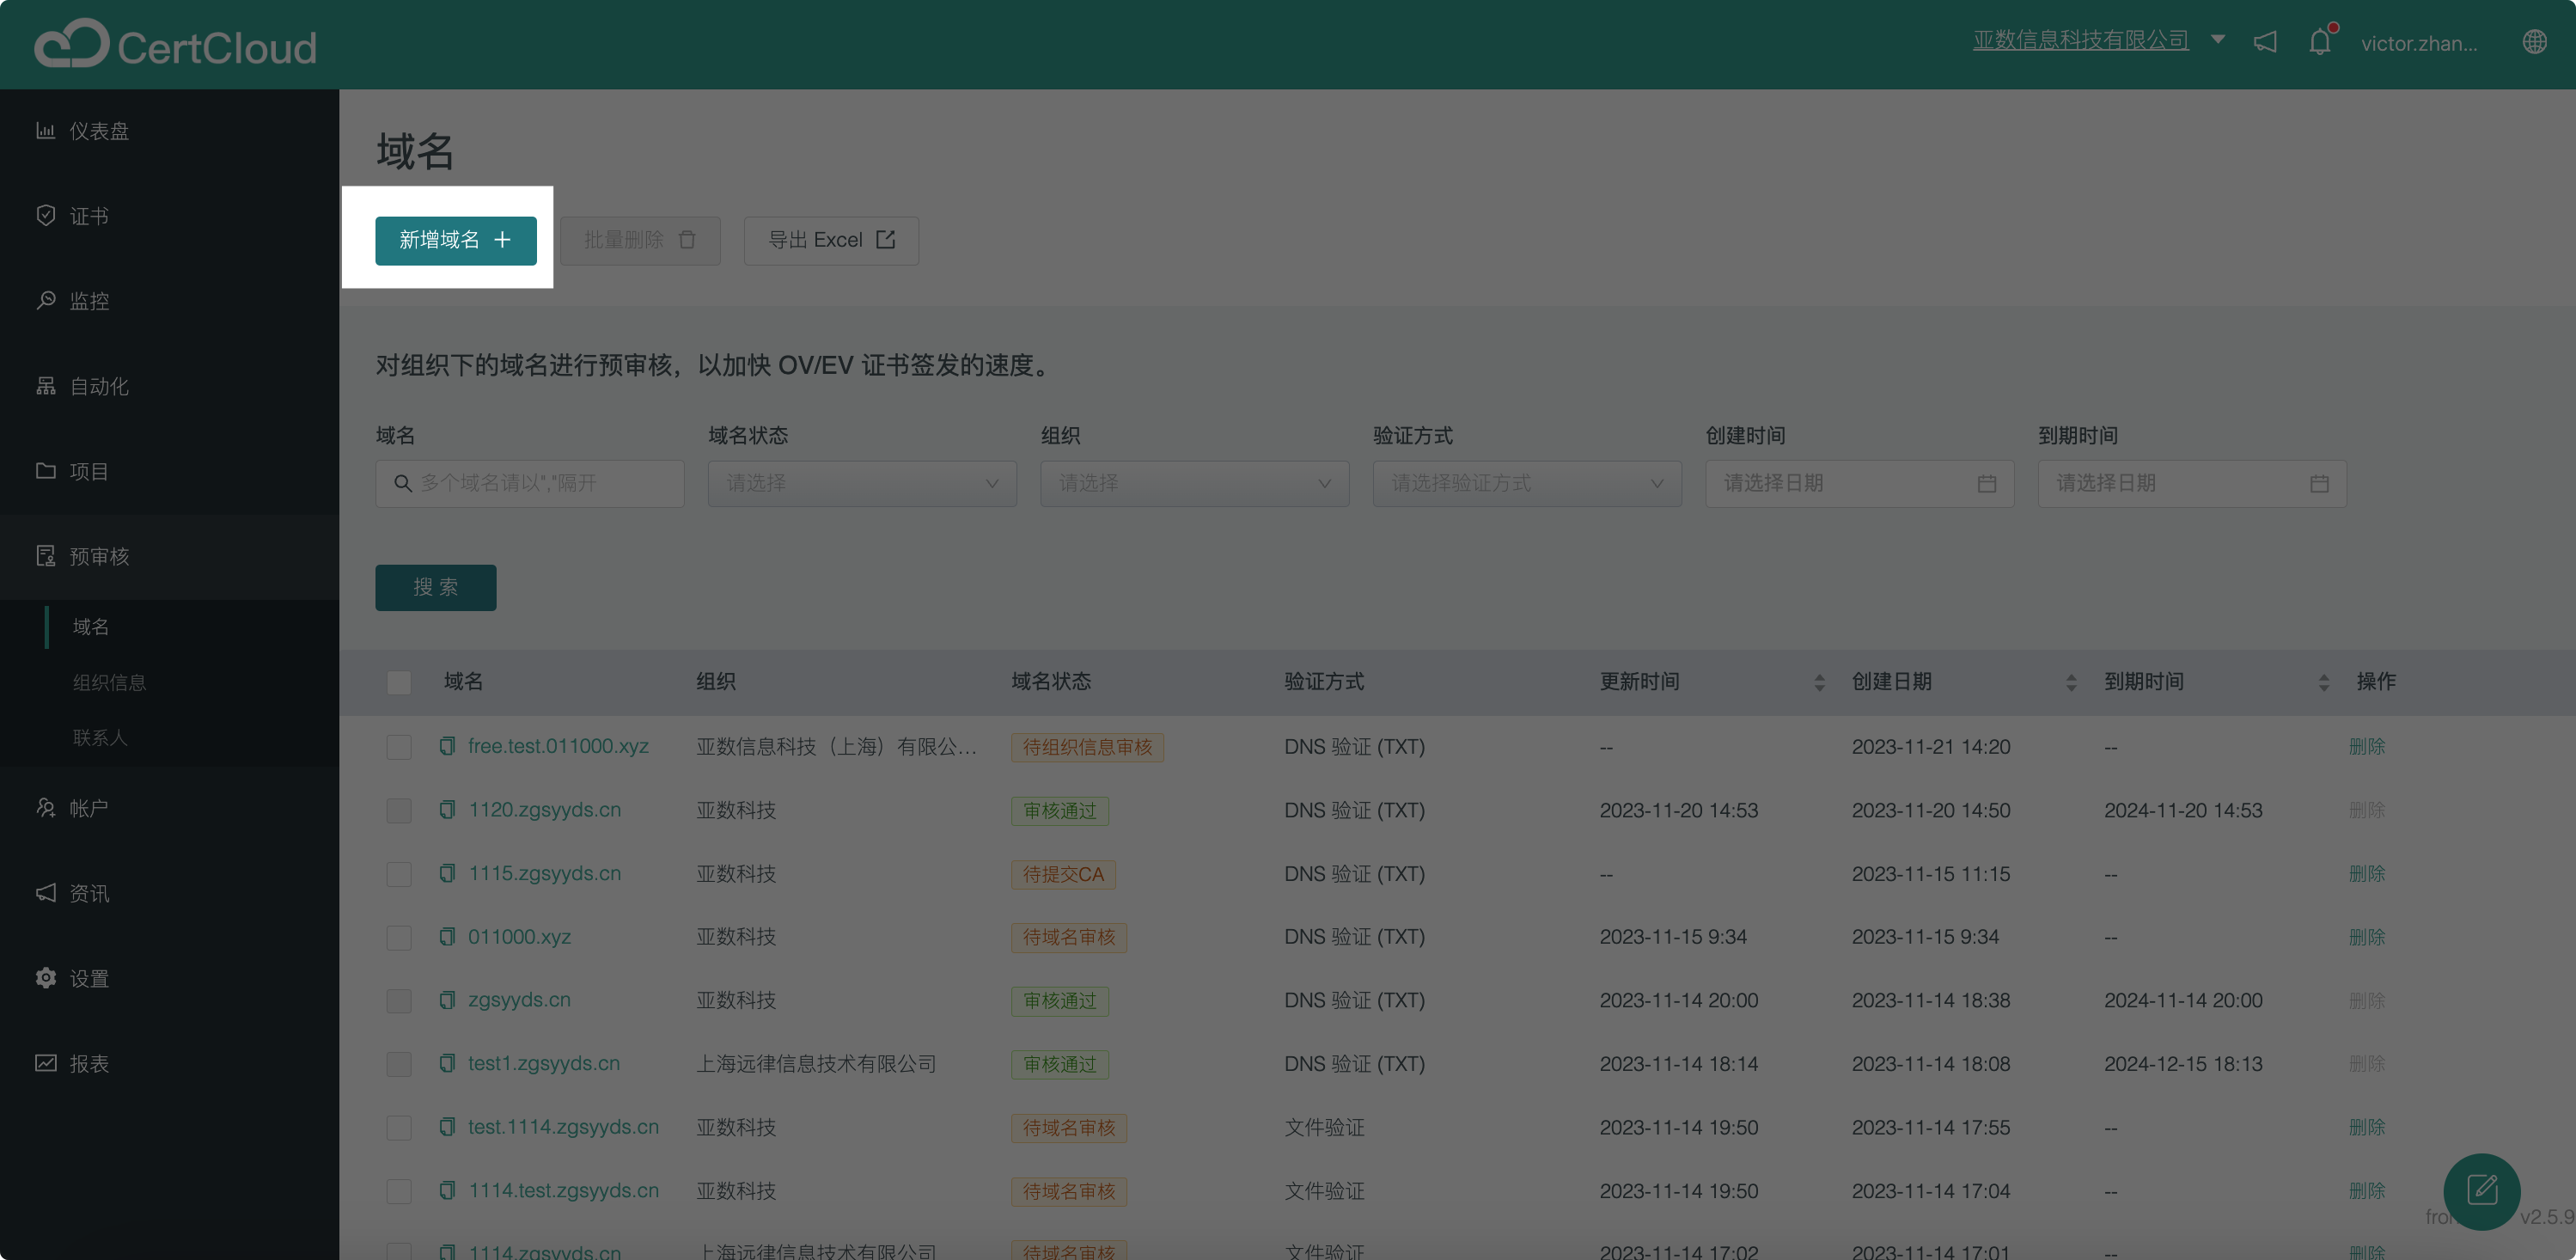This screenshot has height=1260, width=2576.
Task: Click the announcements speaker icon in top bar
Action: pyautogui.click(x=2265, y=42)
